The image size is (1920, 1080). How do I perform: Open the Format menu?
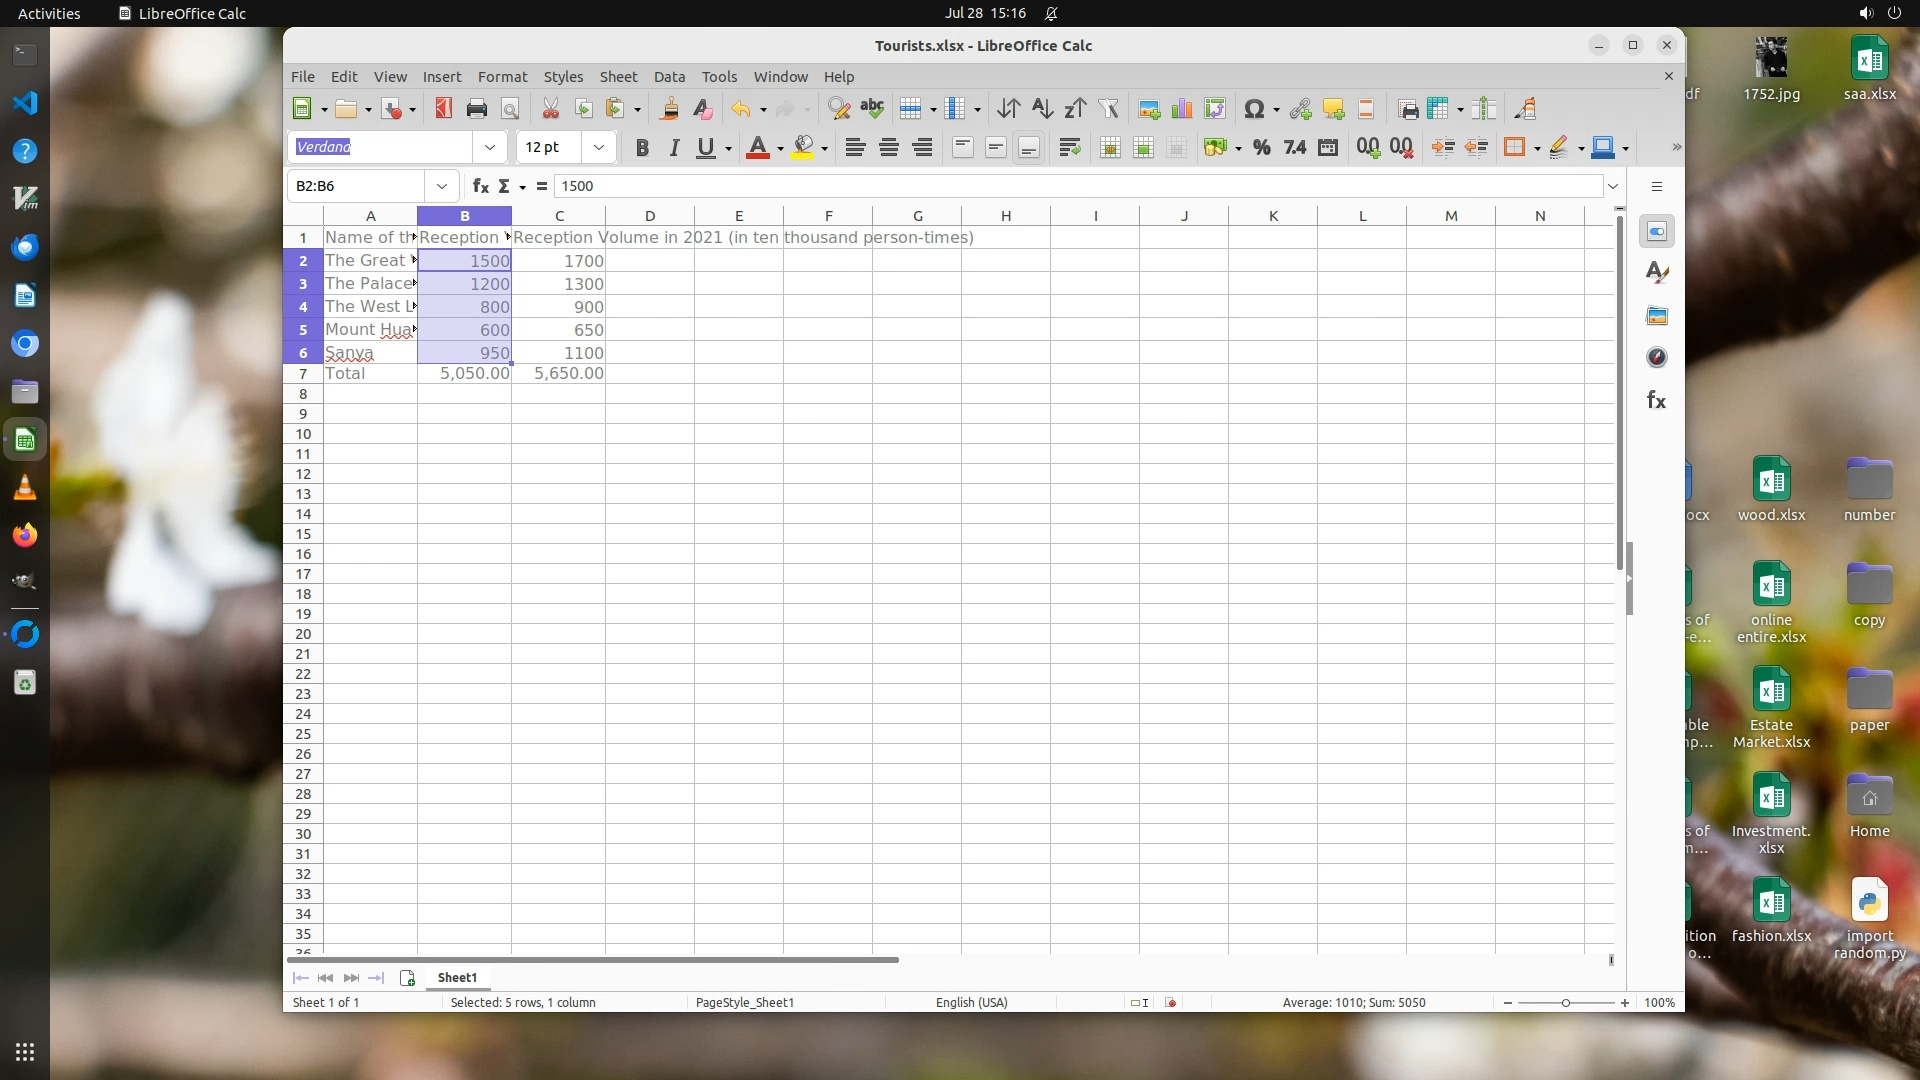pyautogui.click(x=502, y=77)
